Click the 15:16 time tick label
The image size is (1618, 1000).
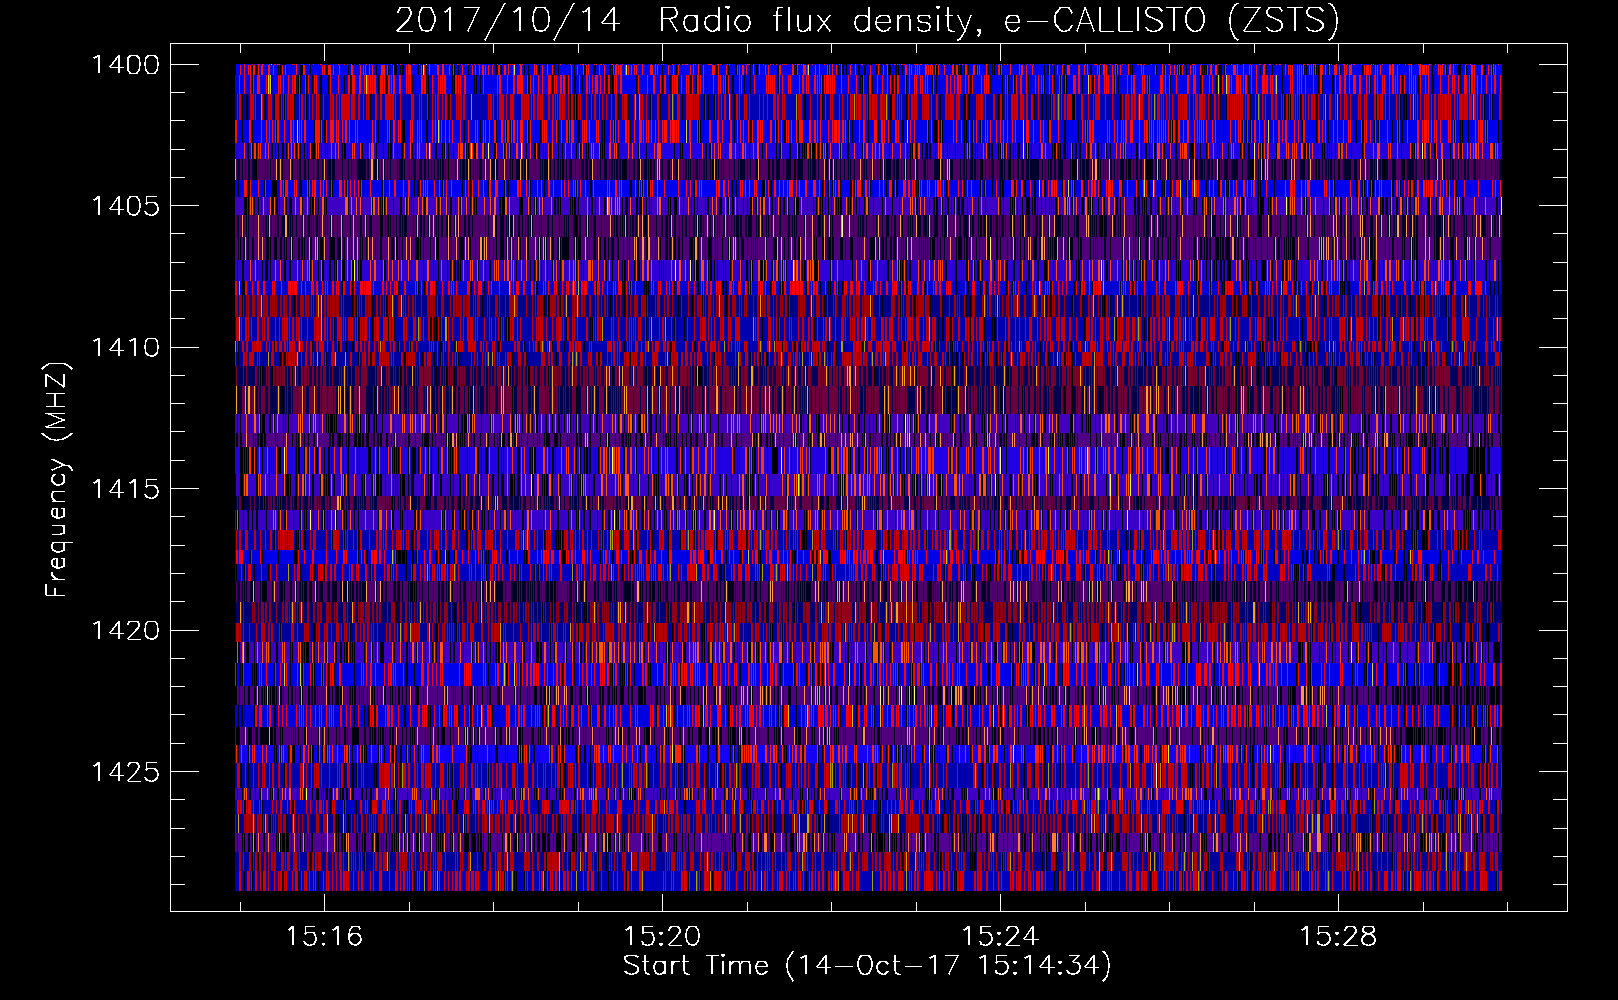(324, 937)
